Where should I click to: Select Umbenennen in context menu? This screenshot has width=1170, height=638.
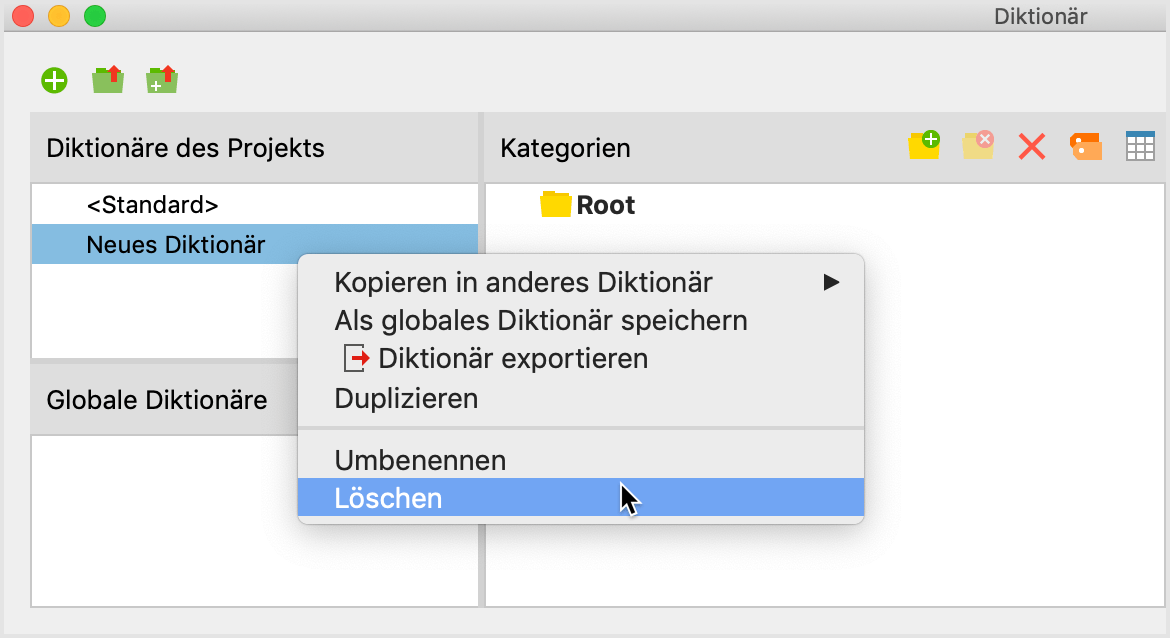[581, 460]
